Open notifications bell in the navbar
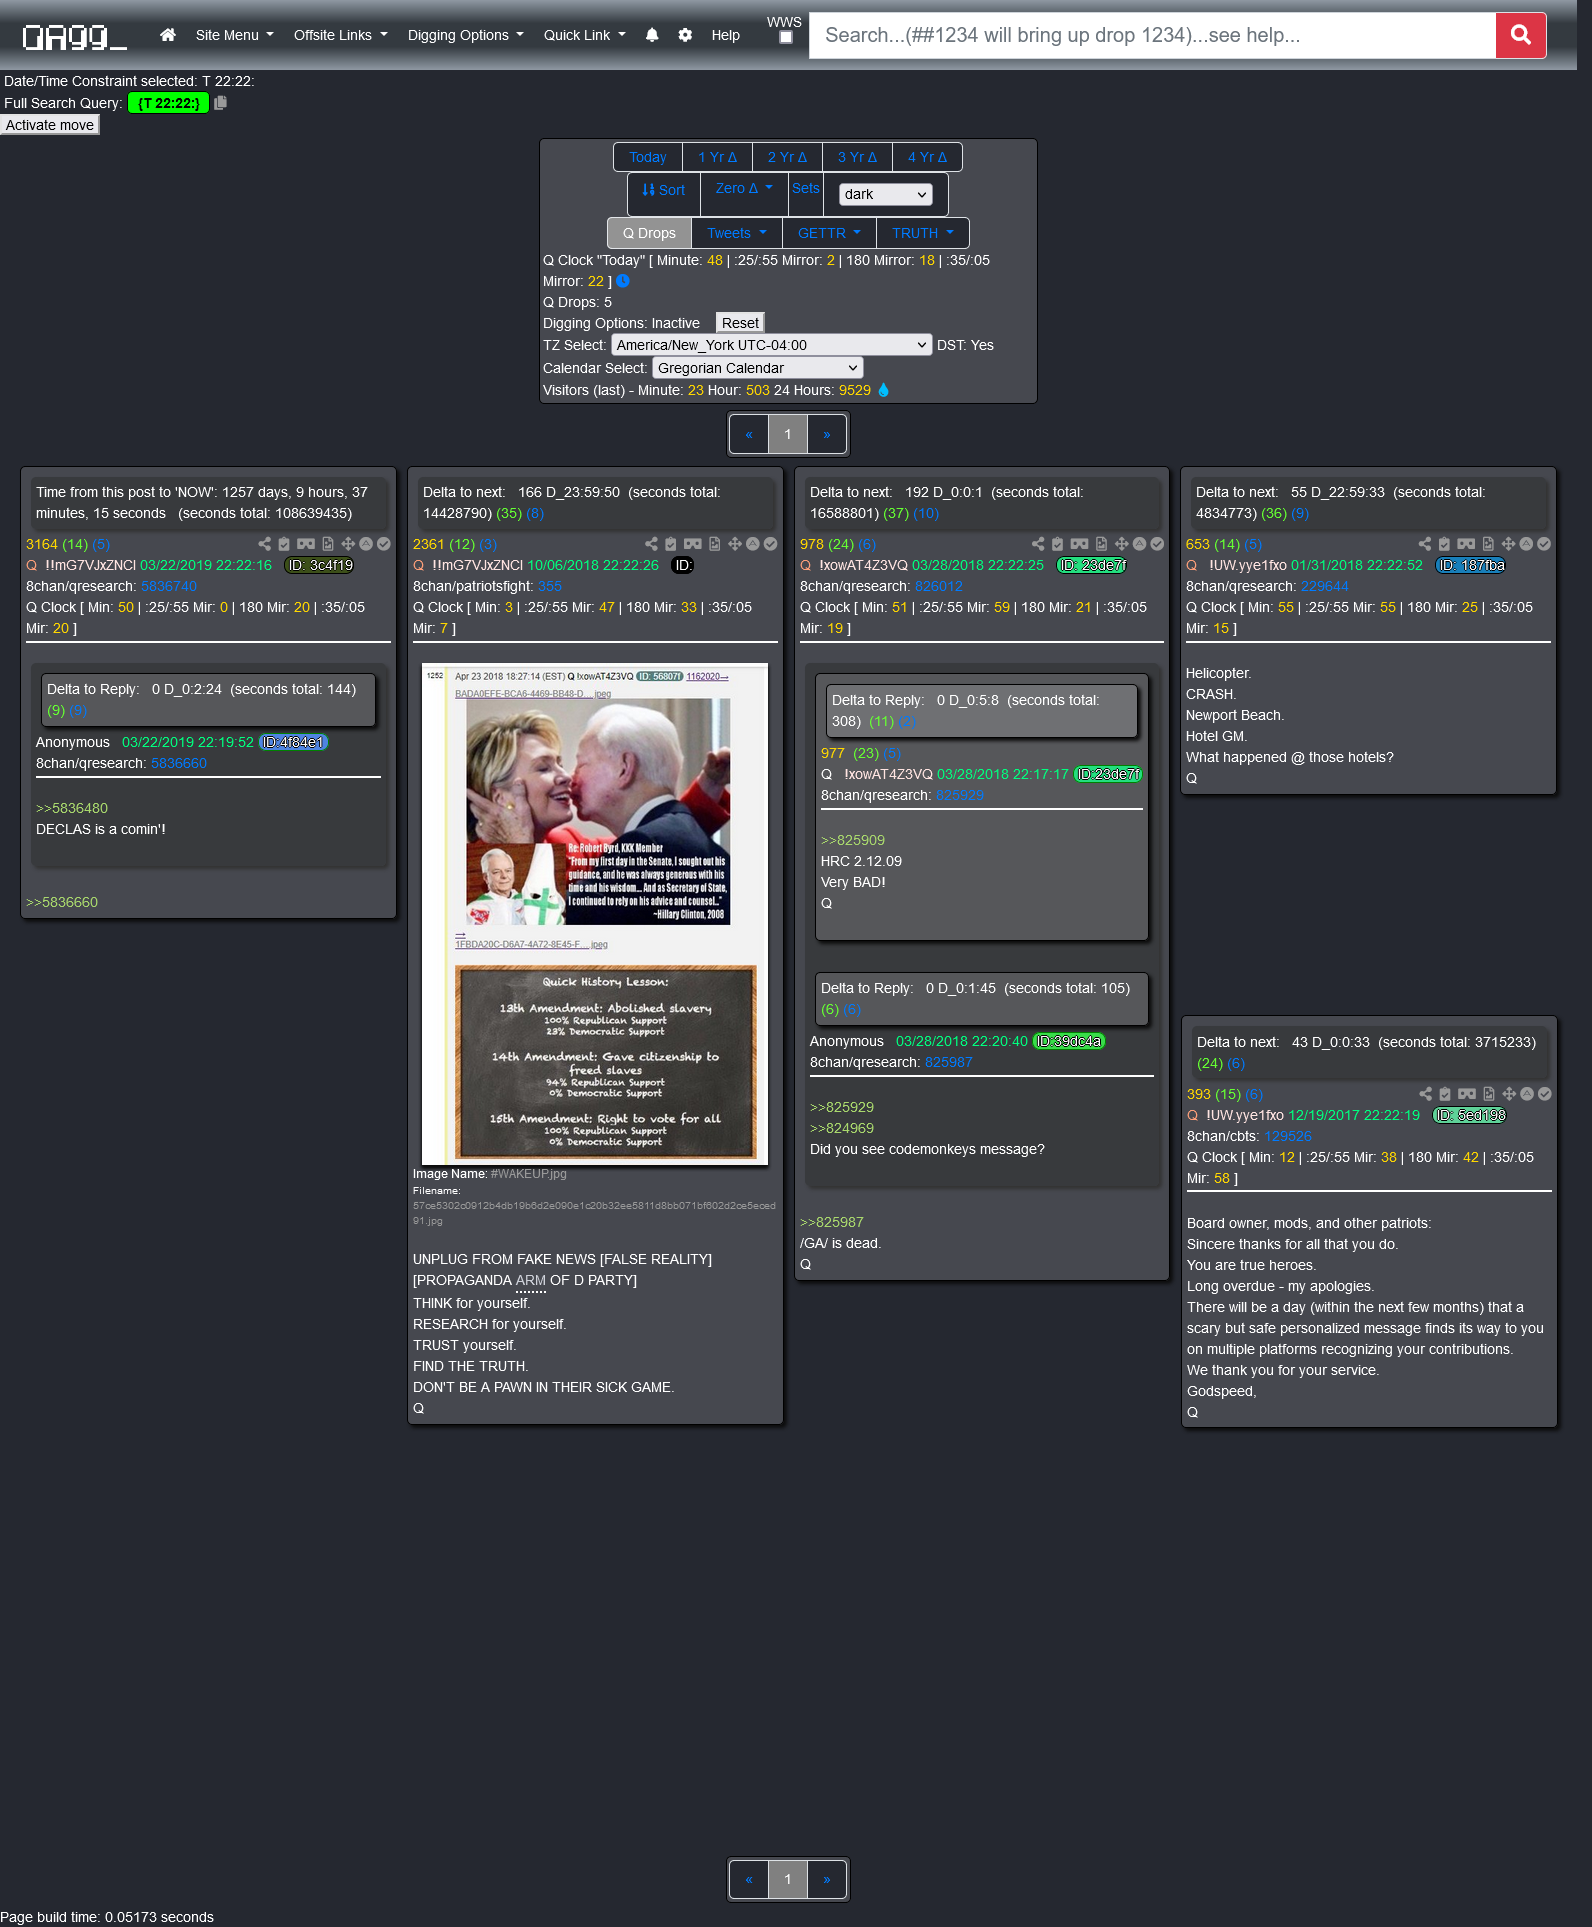 tap(652, 35)
